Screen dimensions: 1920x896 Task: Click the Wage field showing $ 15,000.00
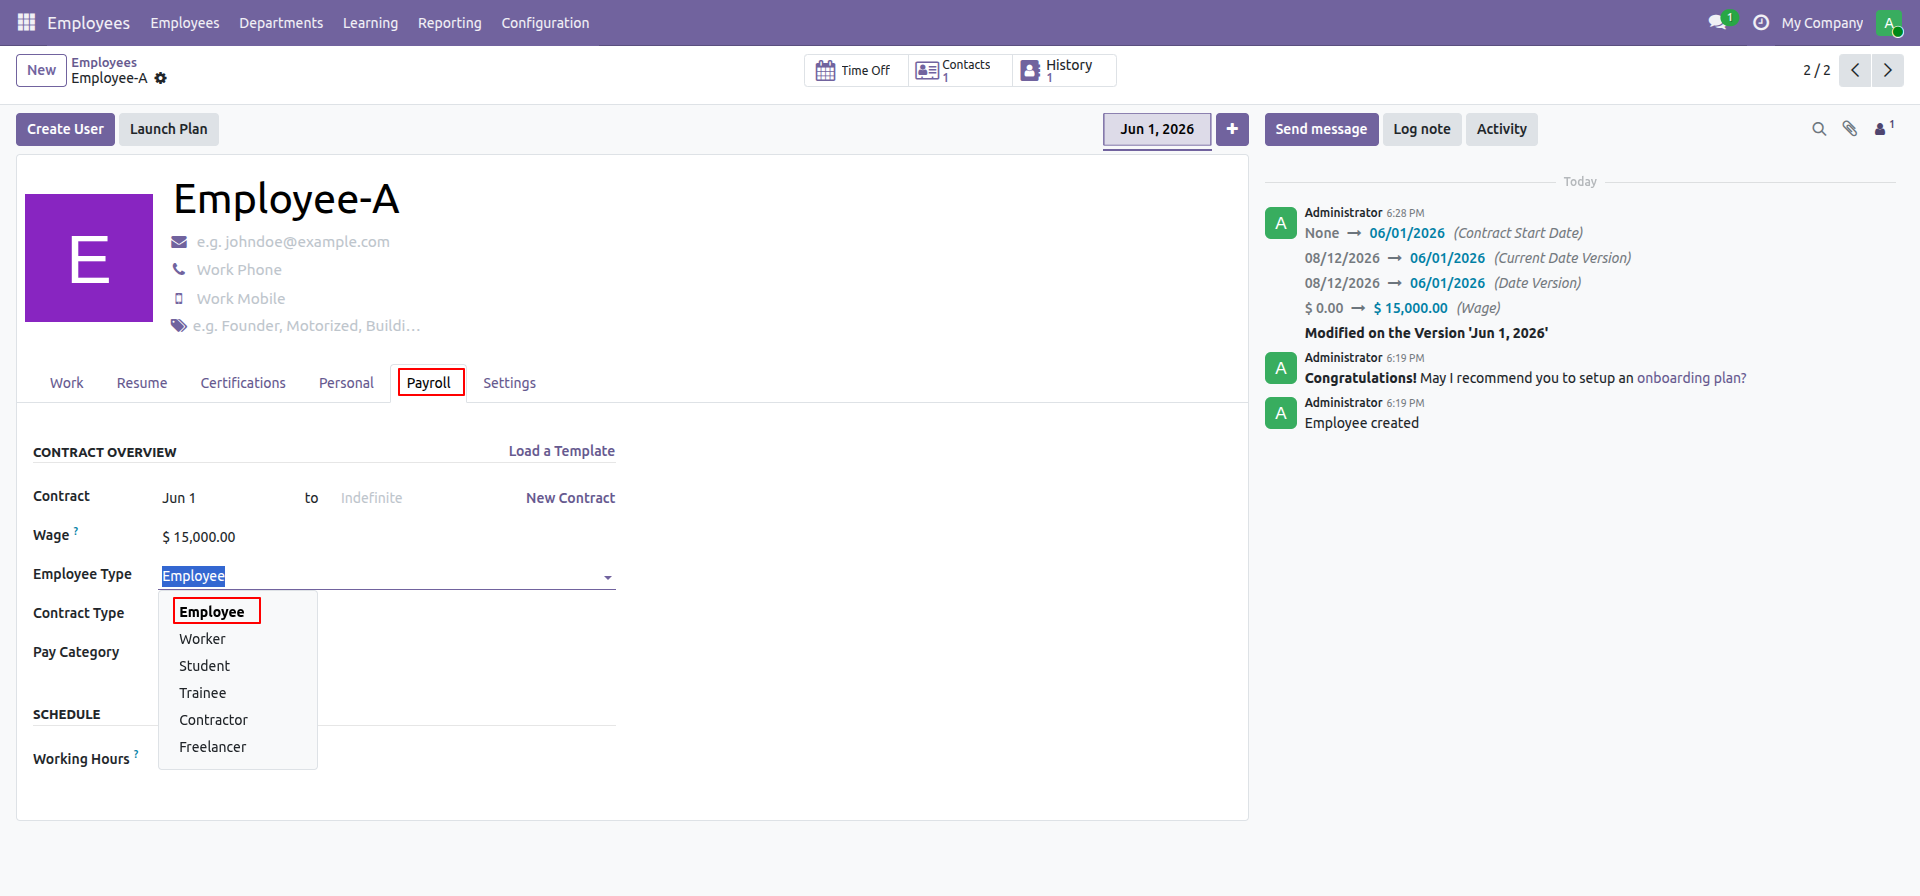(388, 537)
